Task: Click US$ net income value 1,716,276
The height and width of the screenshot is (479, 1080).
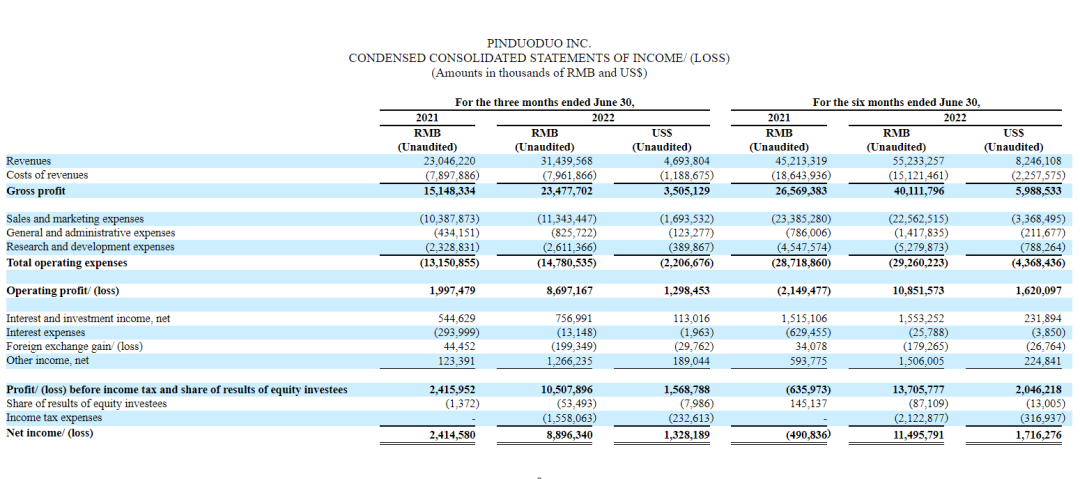Action: 1039,435
